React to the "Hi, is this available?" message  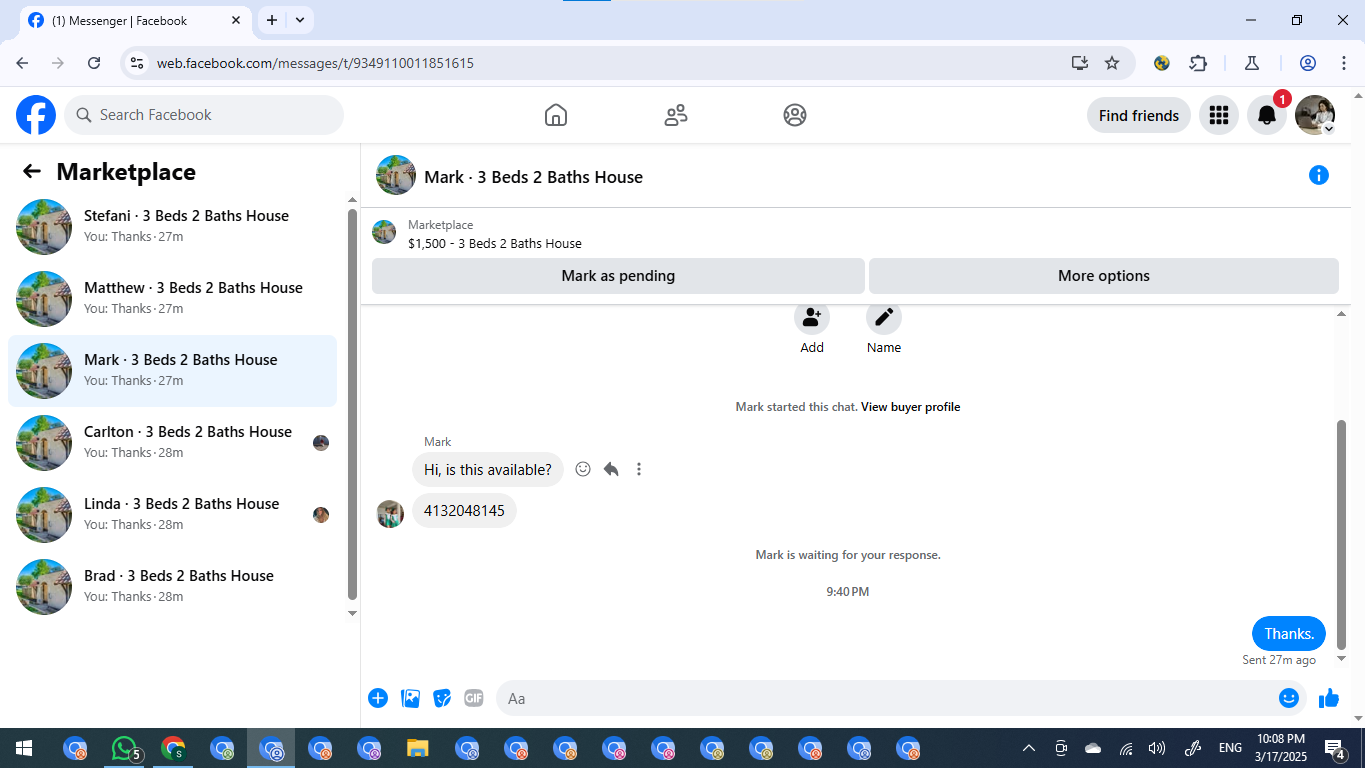(583, 469)
